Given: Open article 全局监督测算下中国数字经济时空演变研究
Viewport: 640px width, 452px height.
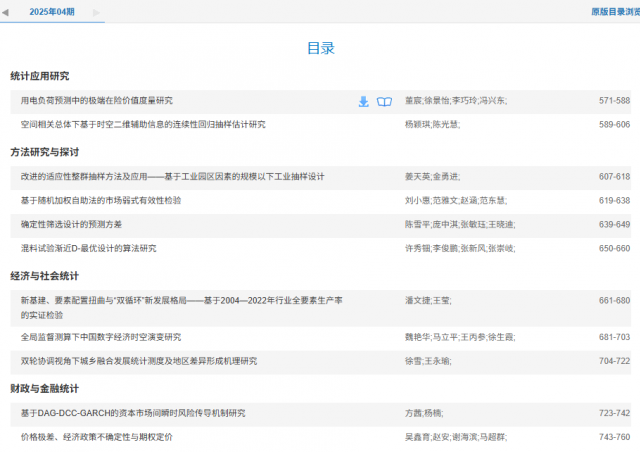Looking at the screenshot, I should click(x=101, y=337).
